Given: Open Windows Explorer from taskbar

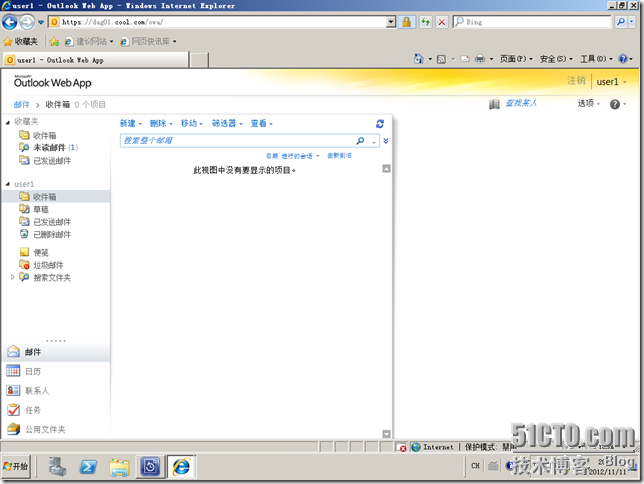Looking at the screenshot, I should [x=119, y=466].
